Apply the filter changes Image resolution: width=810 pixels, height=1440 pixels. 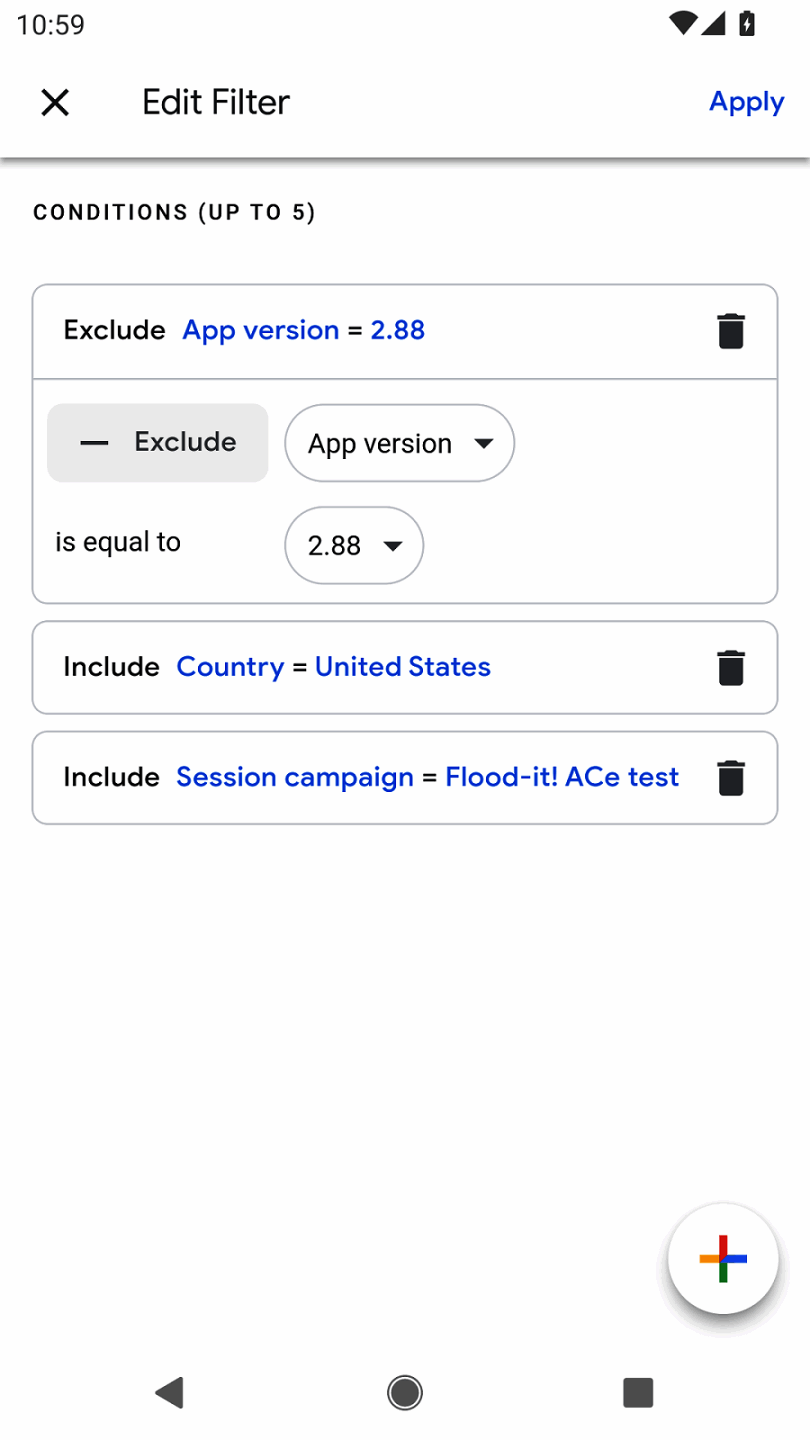pos(746,102)
